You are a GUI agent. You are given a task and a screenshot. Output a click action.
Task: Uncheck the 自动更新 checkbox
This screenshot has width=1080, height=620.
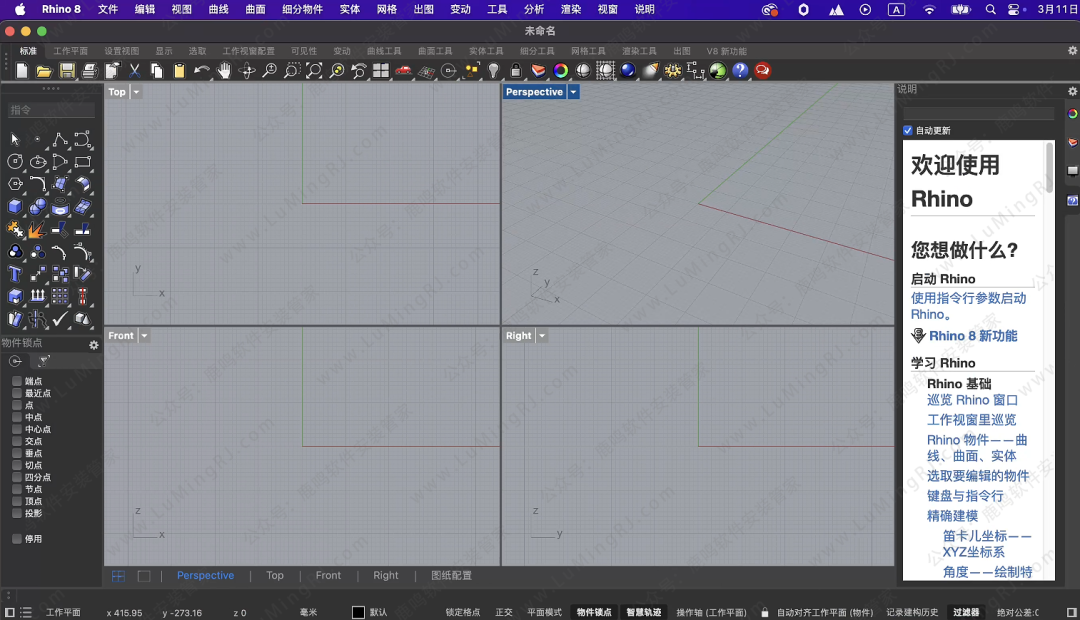coord(908,131)
